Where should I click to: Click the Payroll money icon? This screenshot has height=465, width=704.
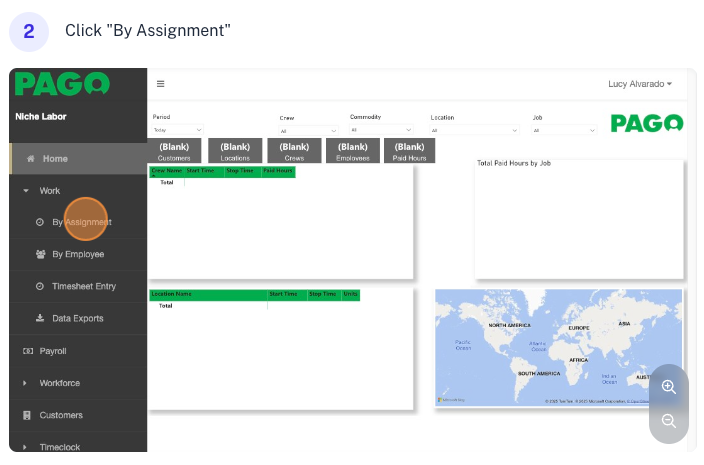(x=28, y=351)
